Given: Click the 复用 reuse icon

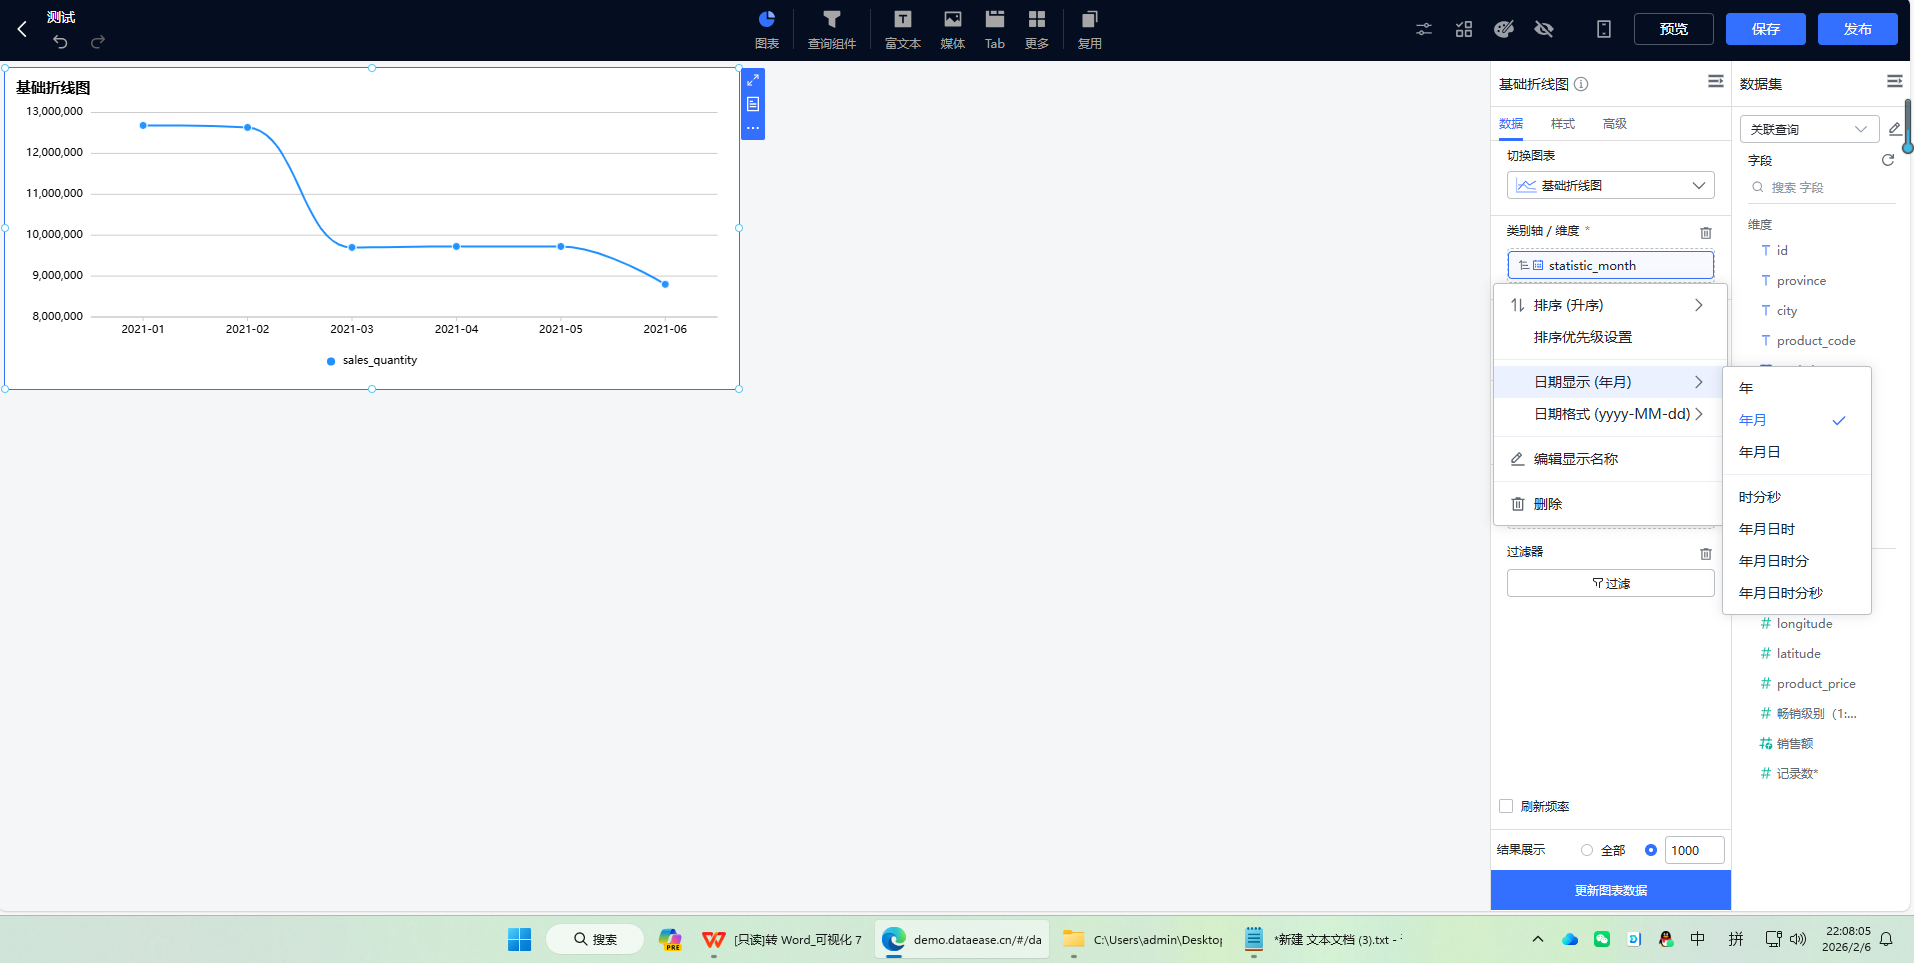Looking at the screenshot, I should (1090, 29).
